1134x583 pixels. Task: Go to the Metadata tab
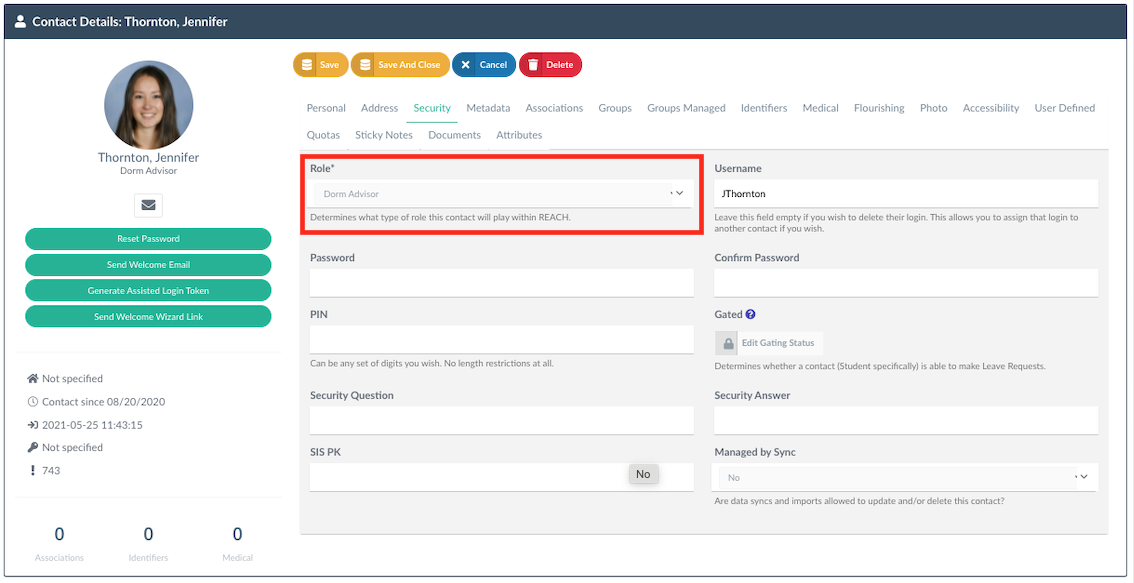coord(488,108)
